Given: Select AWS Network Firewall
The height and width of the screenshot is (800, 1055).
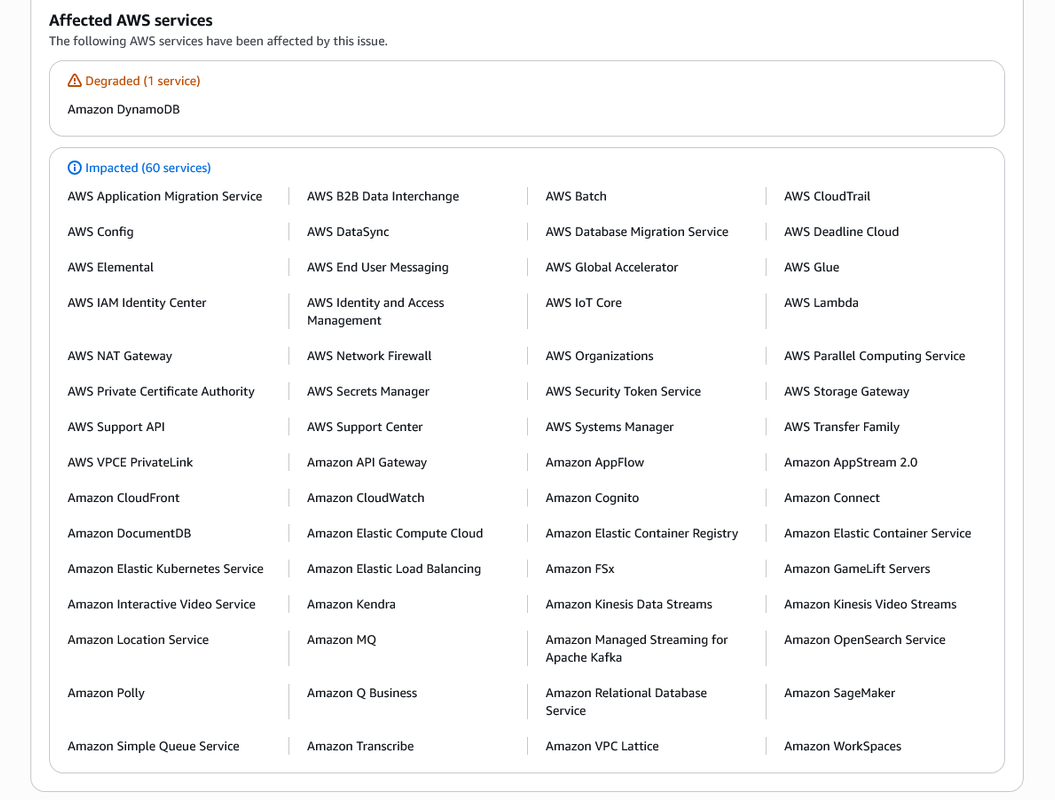Looking at the screenshot, I should pos(369,356).
